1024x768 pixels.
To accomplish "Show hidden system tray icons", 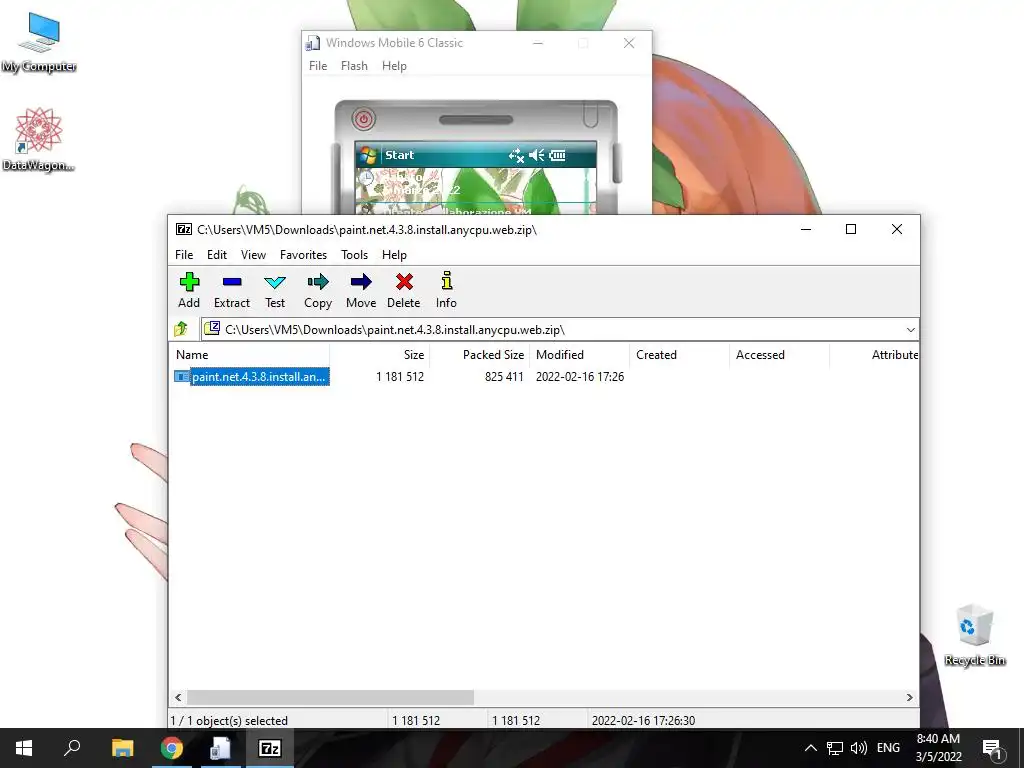I will 810,748.
